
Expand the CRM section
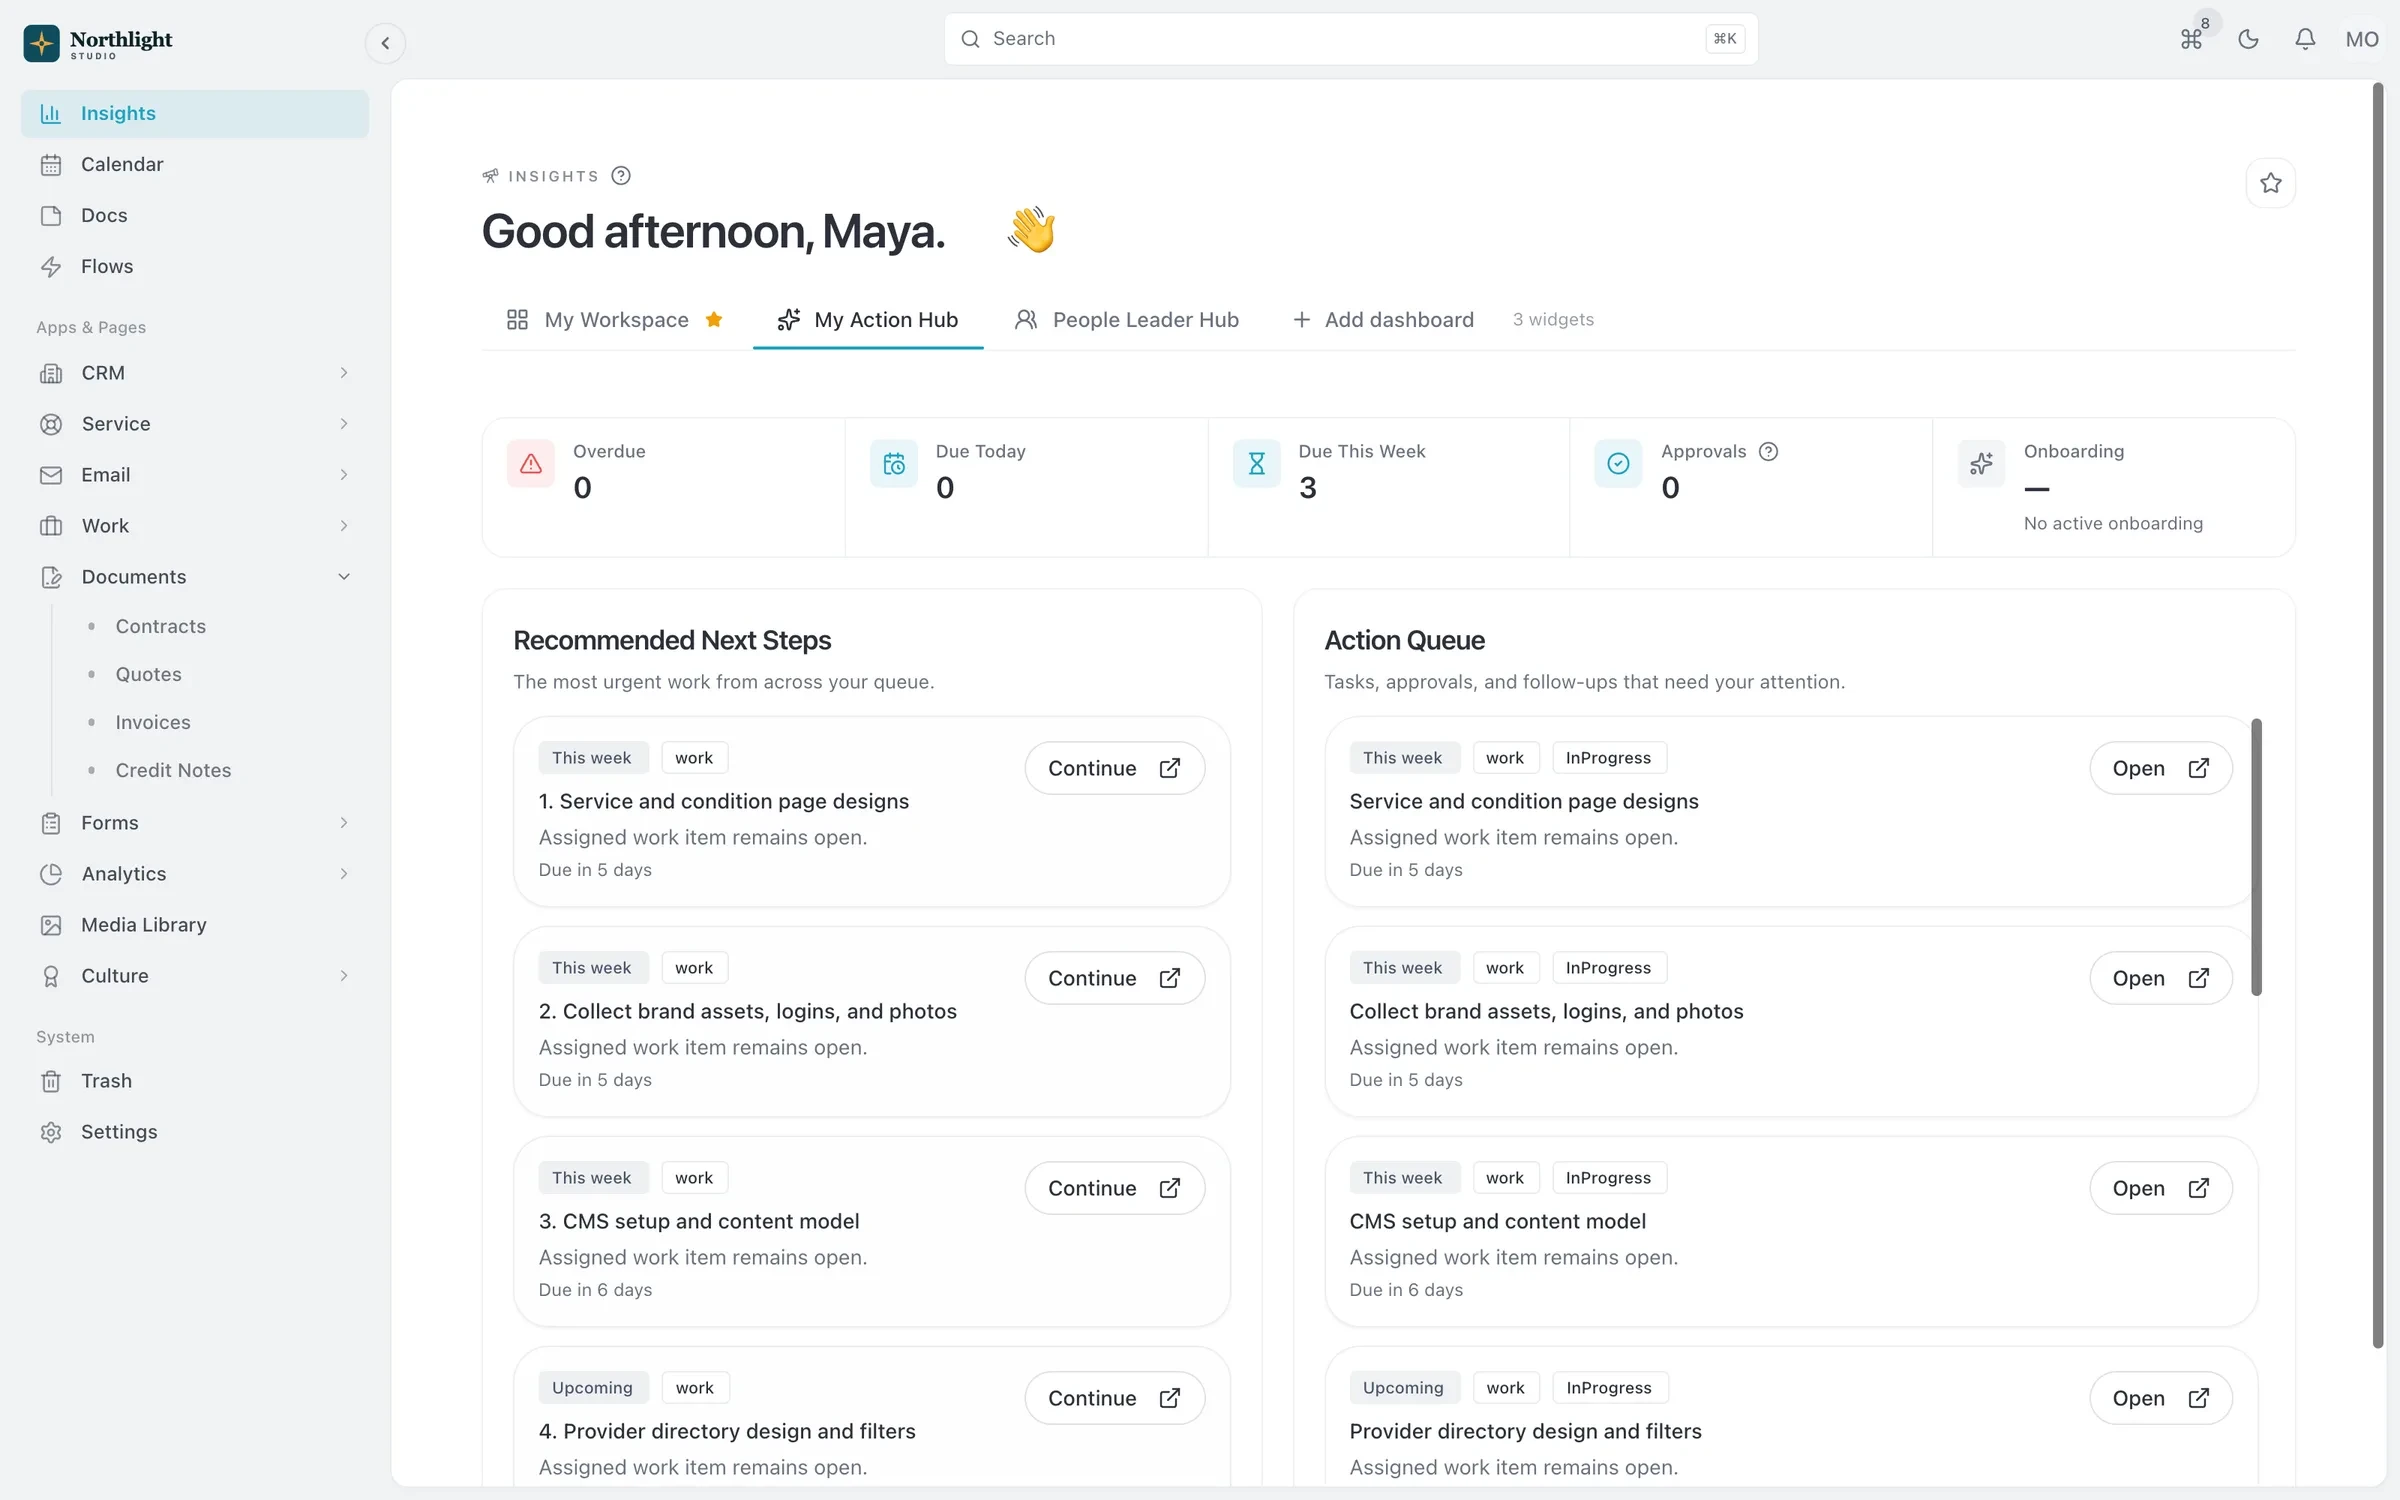coord(195,373)
